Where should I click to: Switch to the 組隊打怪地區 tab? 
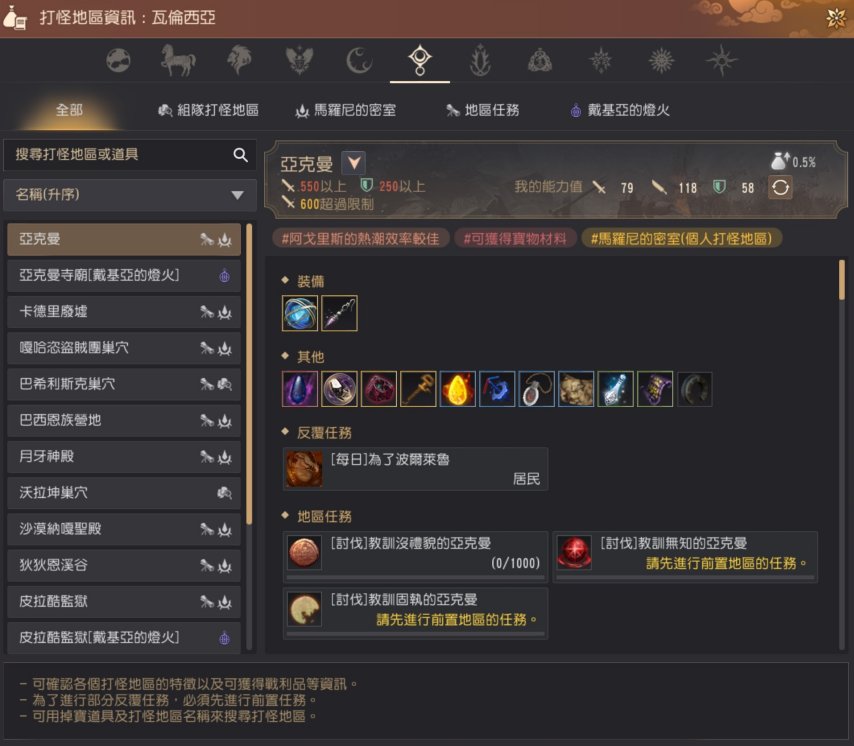[x=208, y=111]
